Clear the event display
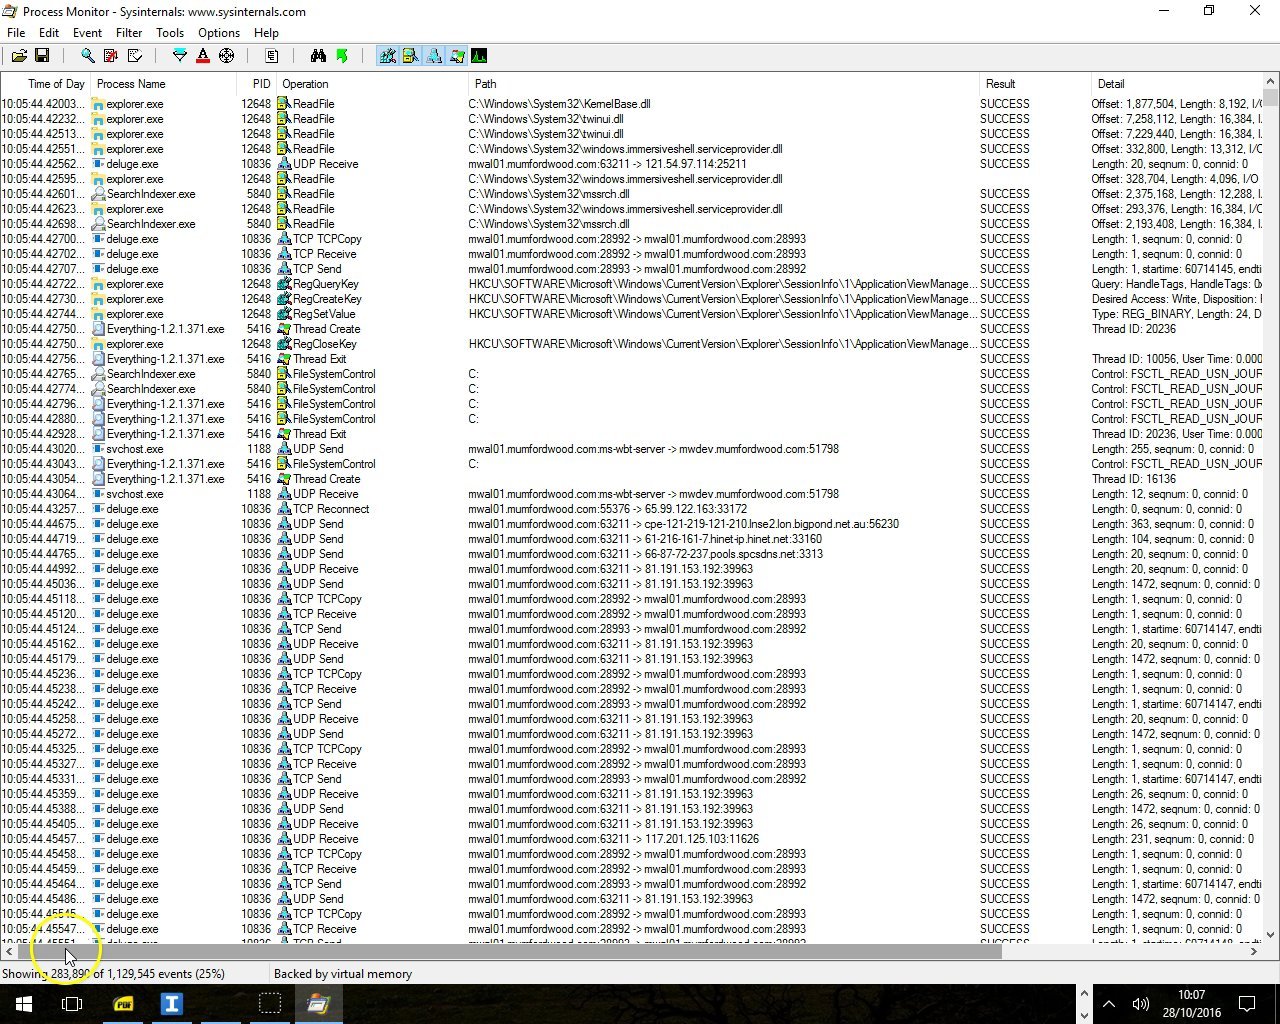 [x=133, y=55]
